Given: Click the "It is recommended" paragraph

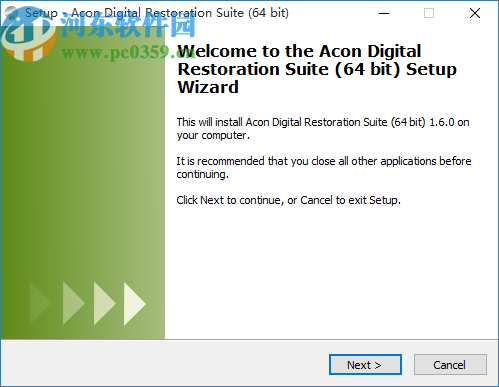Looking at the screenshot, I should 324,167.
